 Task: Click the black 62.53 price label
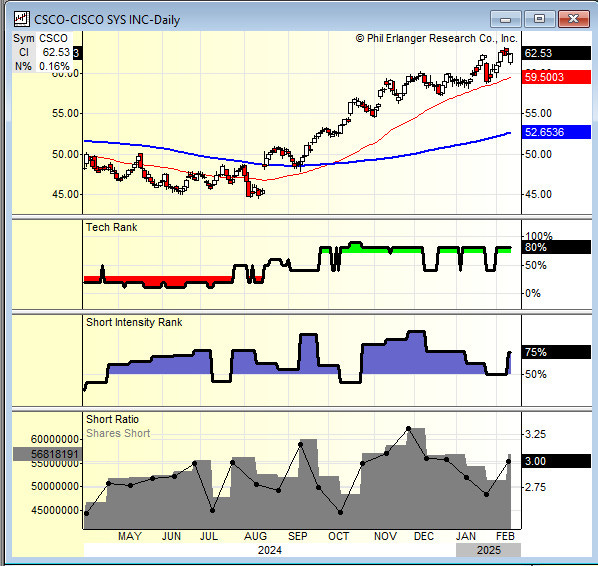click(556, 53)
